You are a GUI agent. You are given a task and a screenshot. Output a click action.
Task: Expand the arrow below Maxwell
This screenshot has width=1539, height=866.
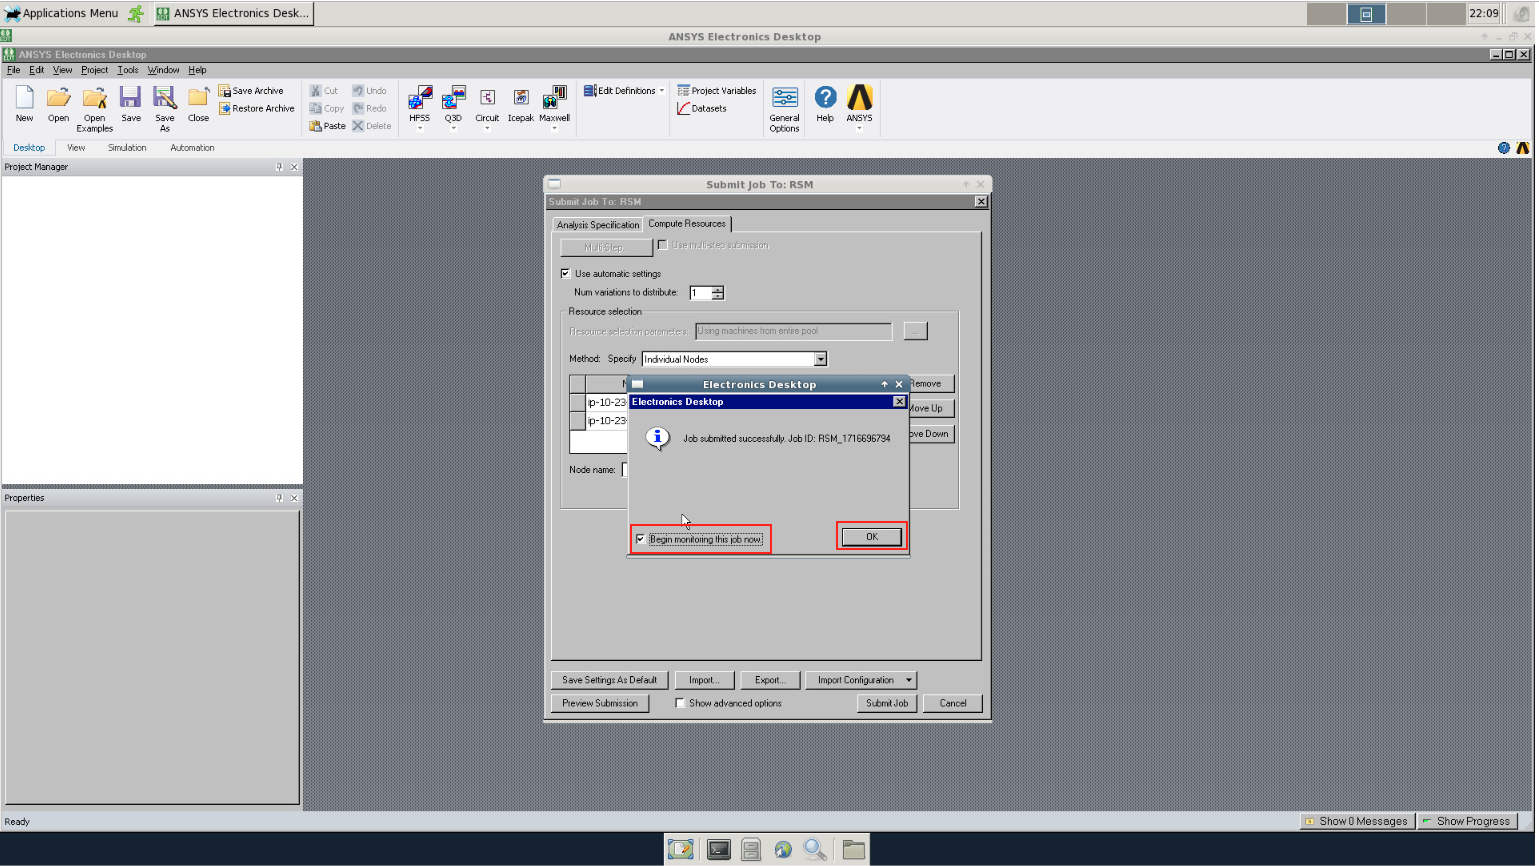(x=555, y=128)
